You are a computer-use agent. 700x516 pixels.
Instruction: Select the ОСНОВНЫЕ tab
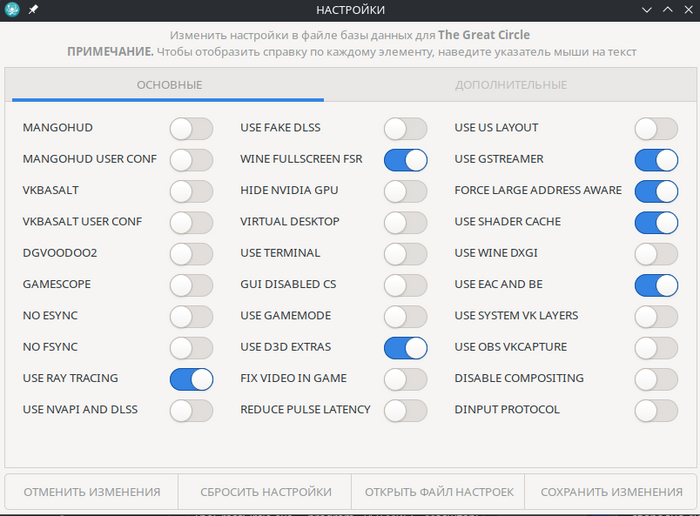(169, 85)
